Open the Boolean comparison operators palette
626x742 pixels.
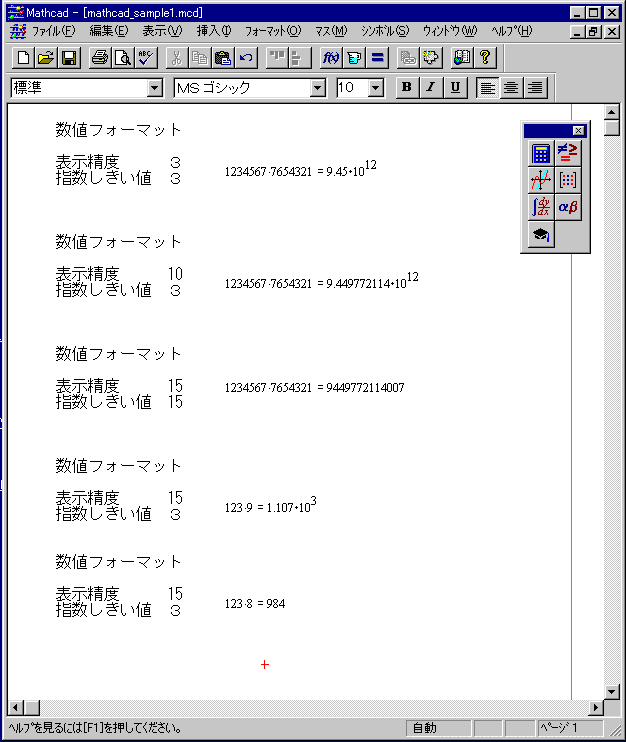(568, 153)
